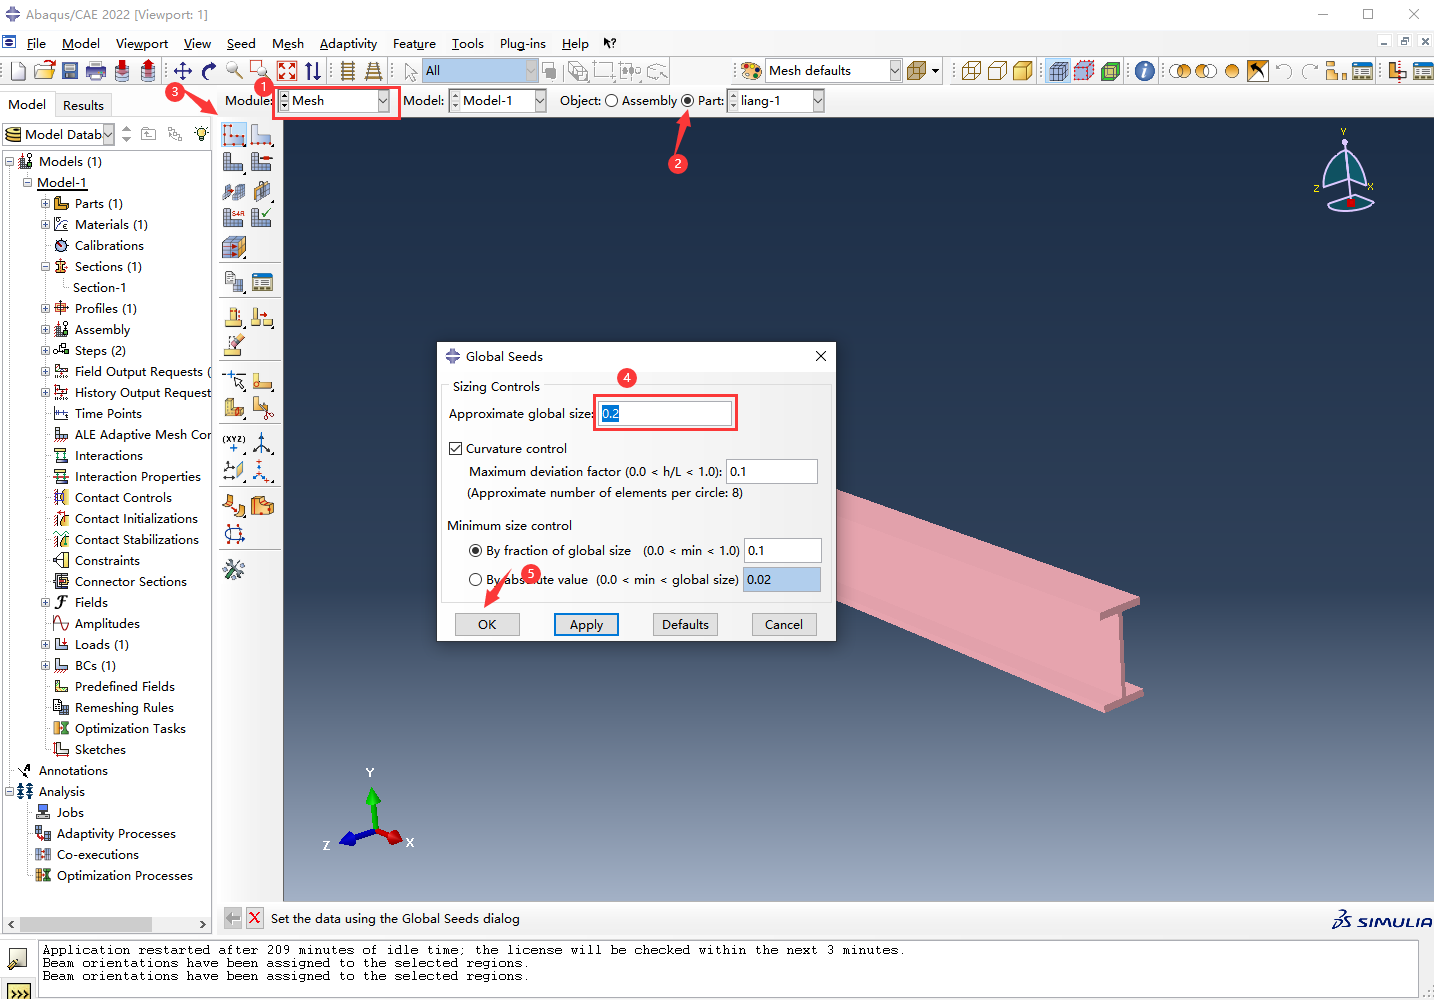Screen dimensions: 1434x1000
Task: Click the Pan View tool
Action: 183,71
